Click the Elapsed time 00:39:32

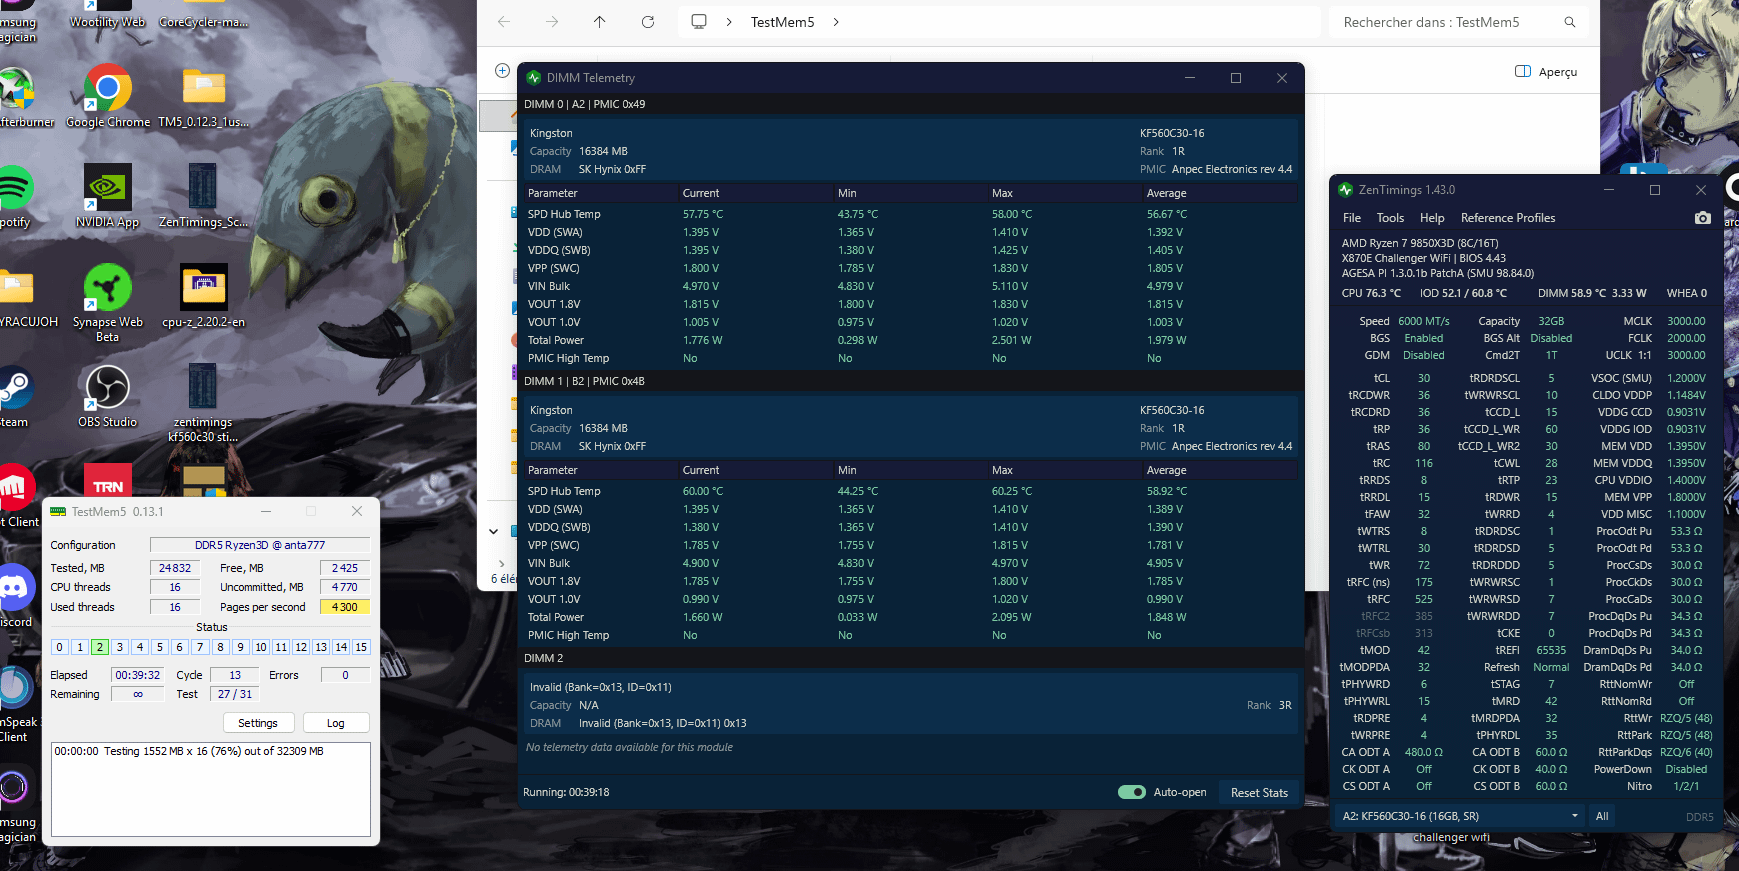(138, 675)
